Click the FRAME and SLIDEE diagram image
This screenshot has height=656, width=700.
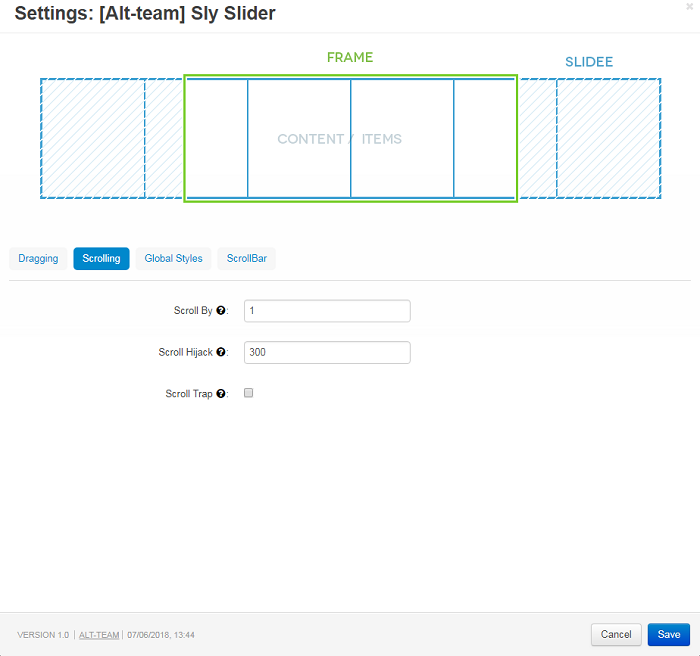(350, 126)
